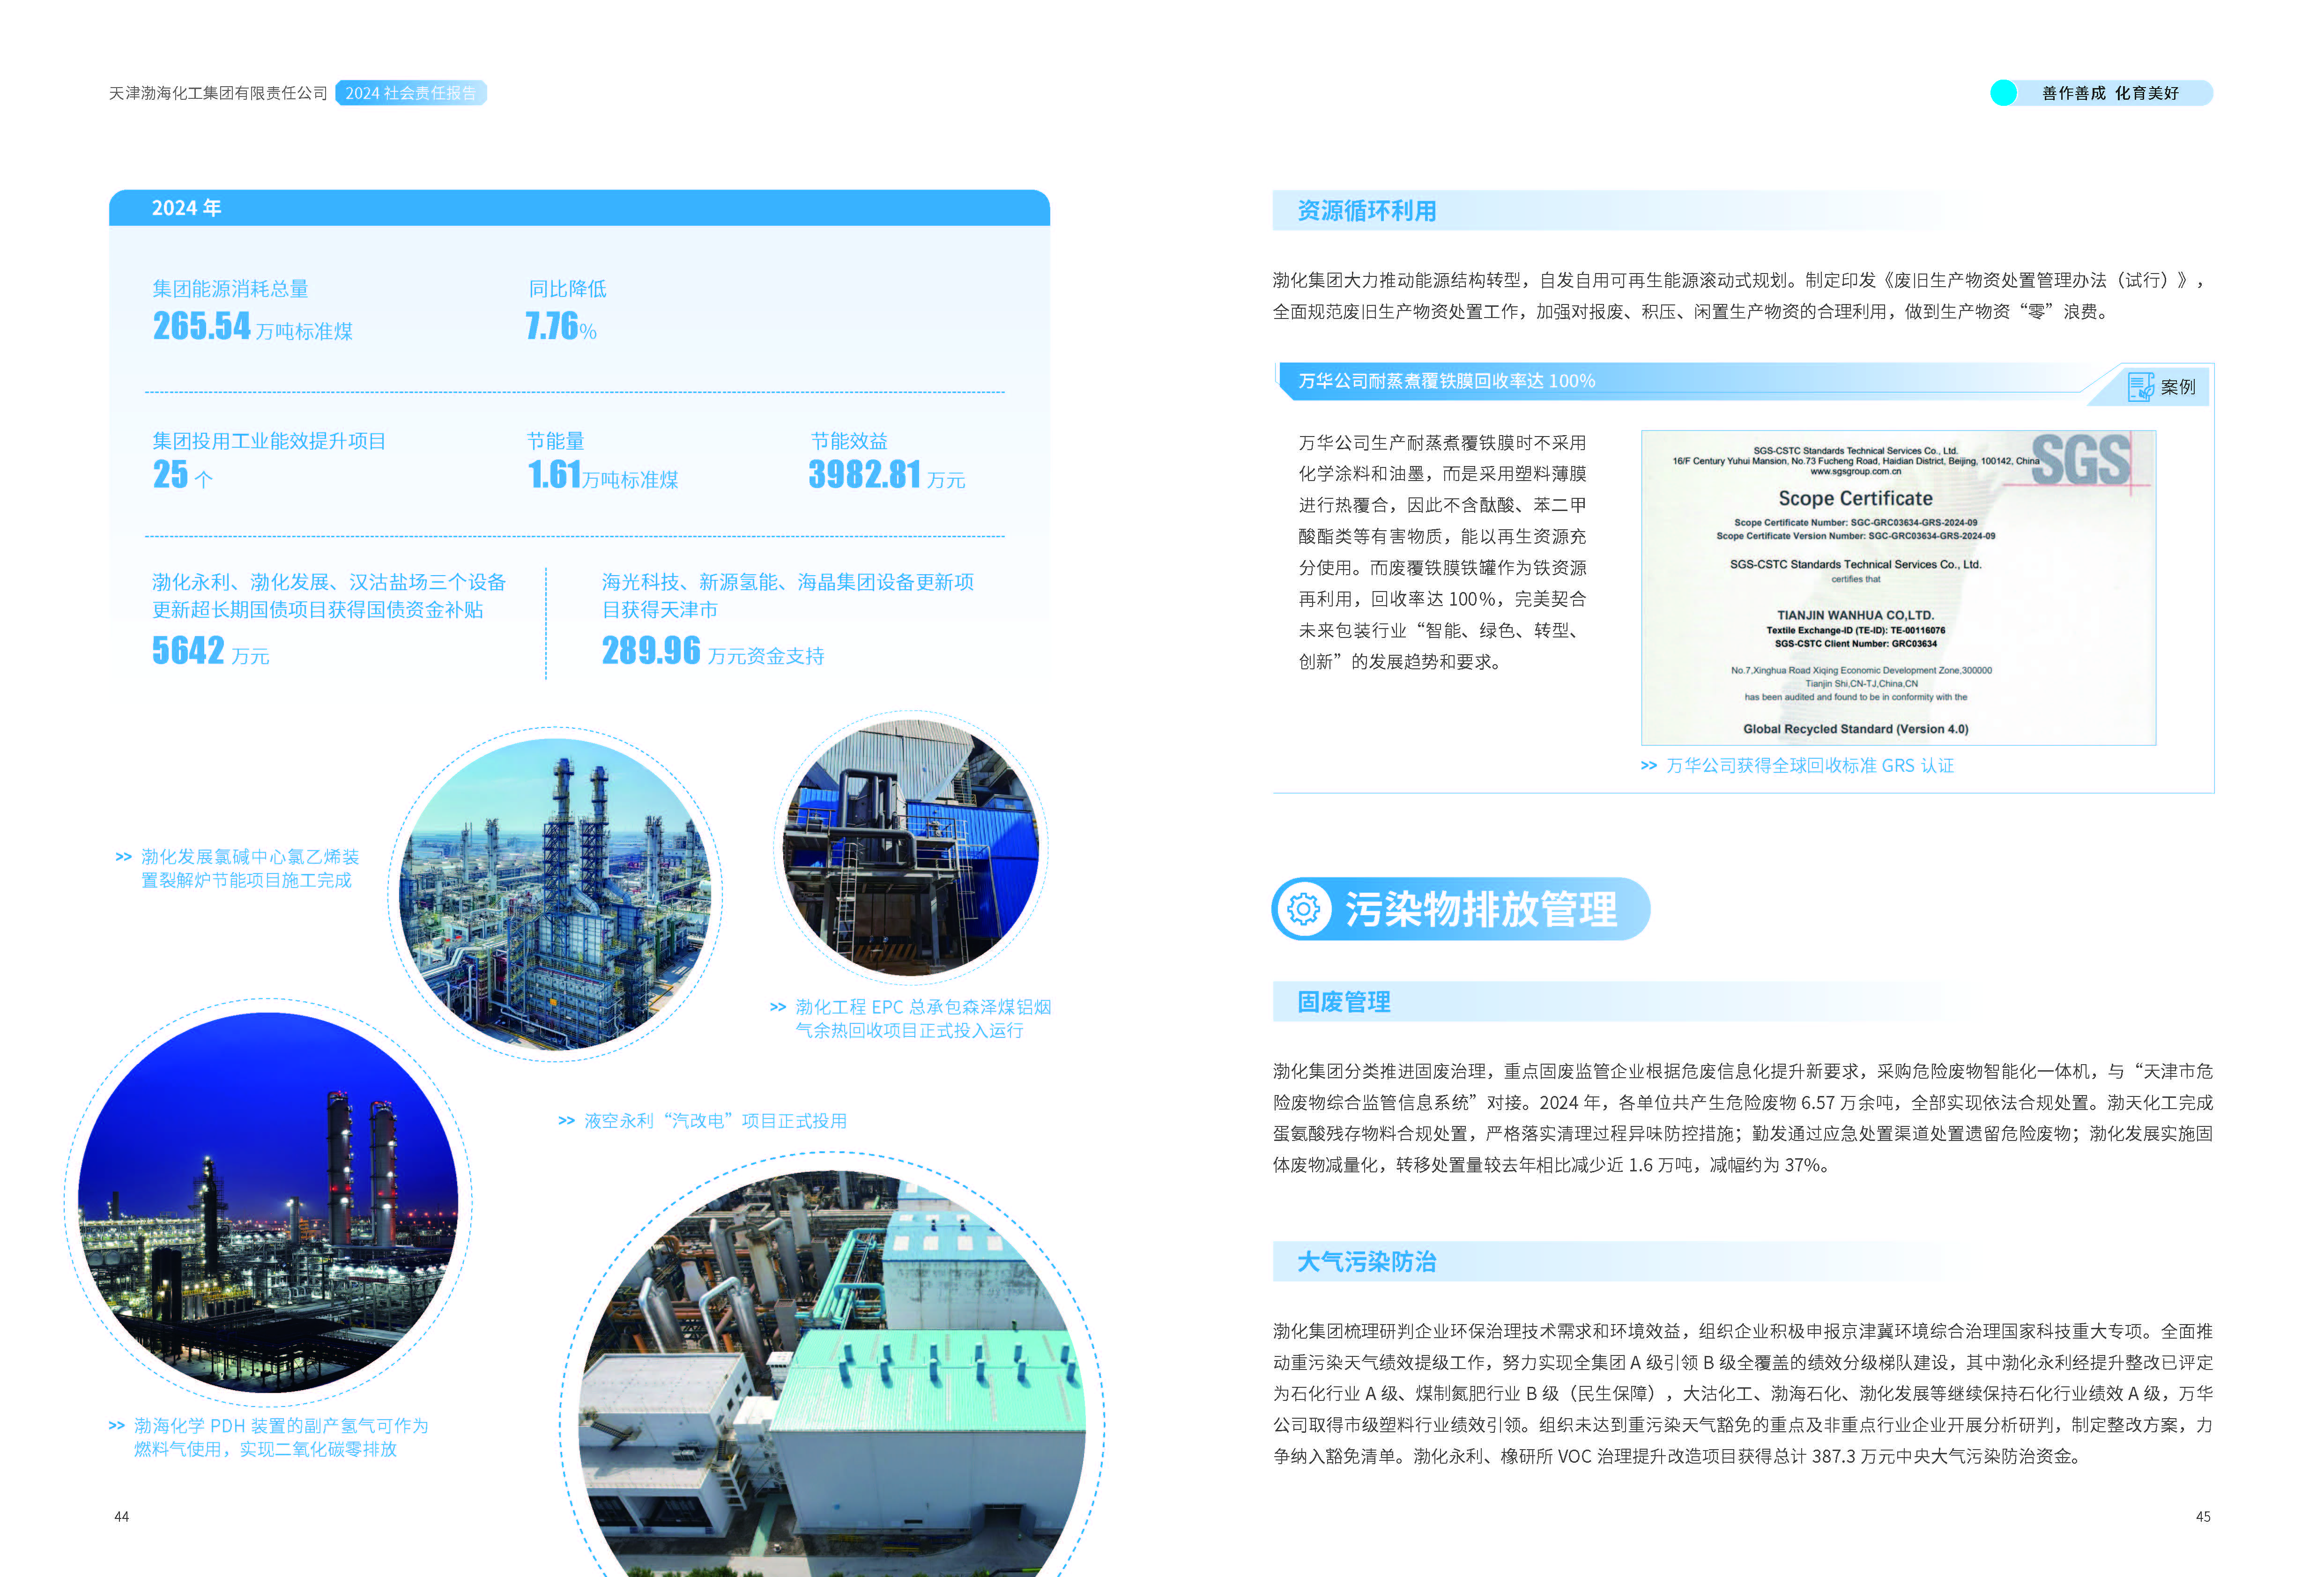Click double-arrow before 渤化工程 EPC caption
Image resolution: width=2324 pixels, height=1577 pixels.
(778, 1007)
